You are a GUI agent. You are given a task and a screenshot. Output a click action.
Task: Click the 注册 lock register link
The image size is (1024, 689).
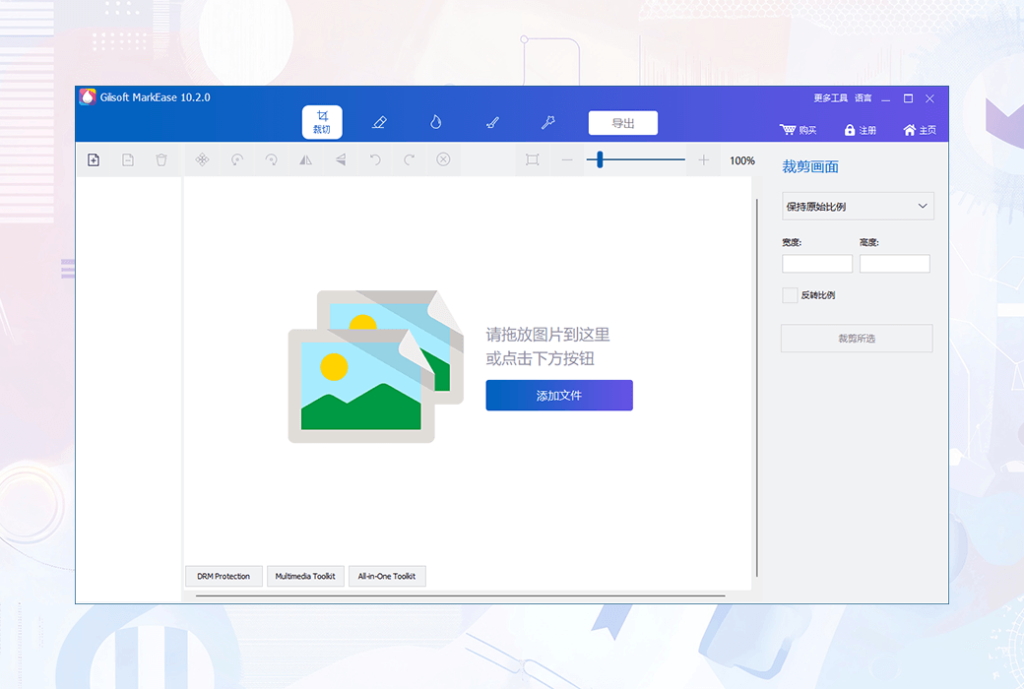point(860,130)
